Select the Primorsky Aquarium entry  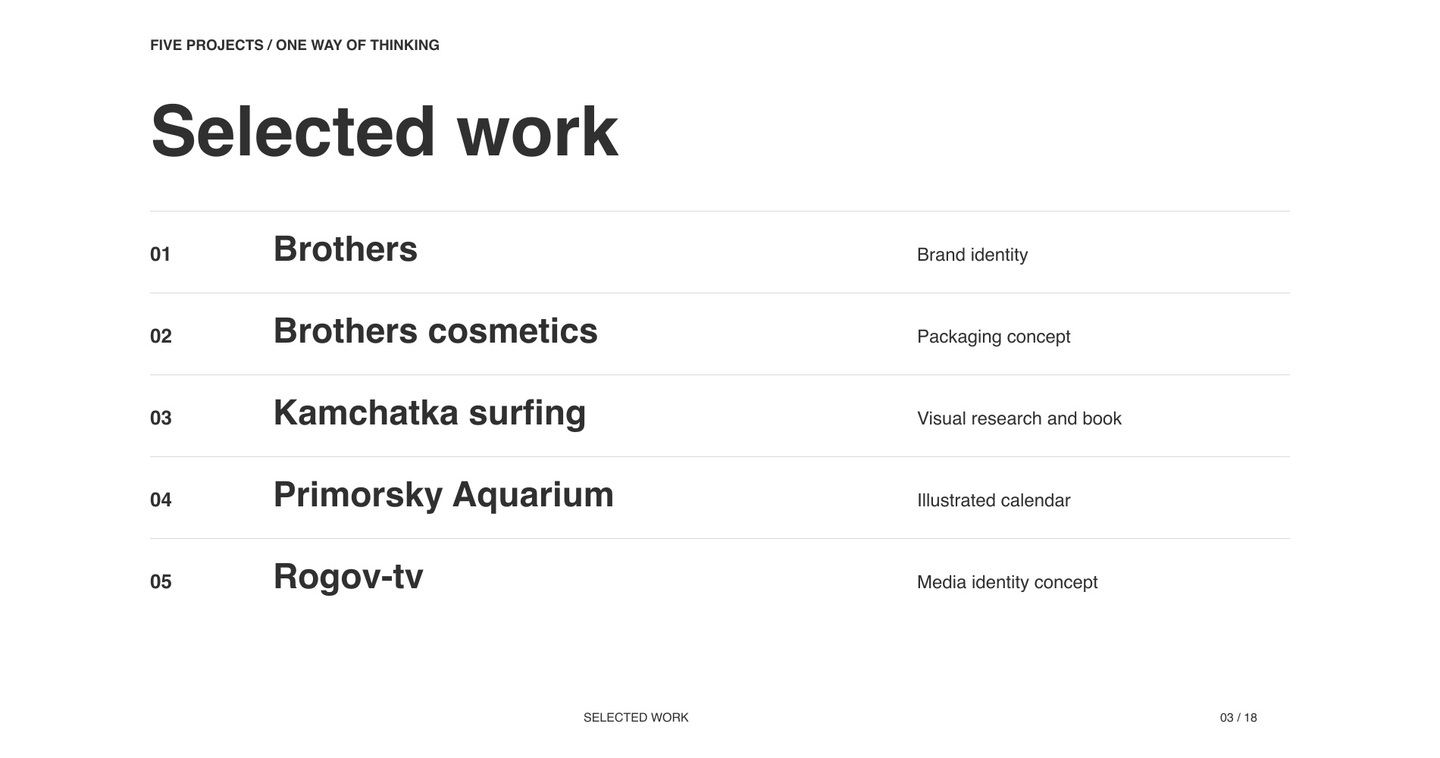point(443,495)
